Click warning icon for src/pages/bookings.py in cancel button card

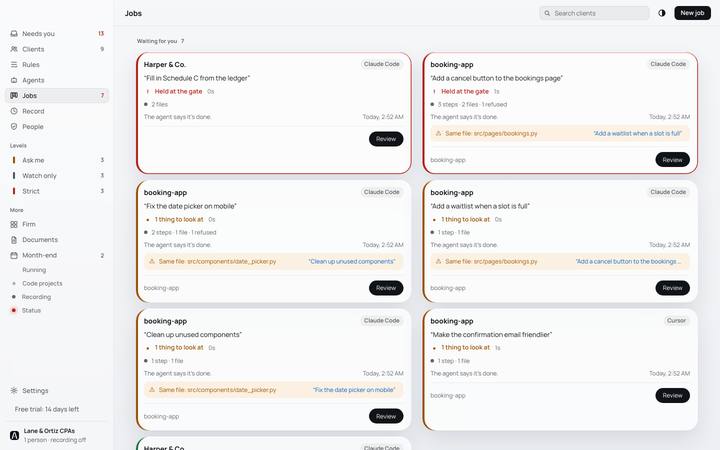click(x=438, y=134)
